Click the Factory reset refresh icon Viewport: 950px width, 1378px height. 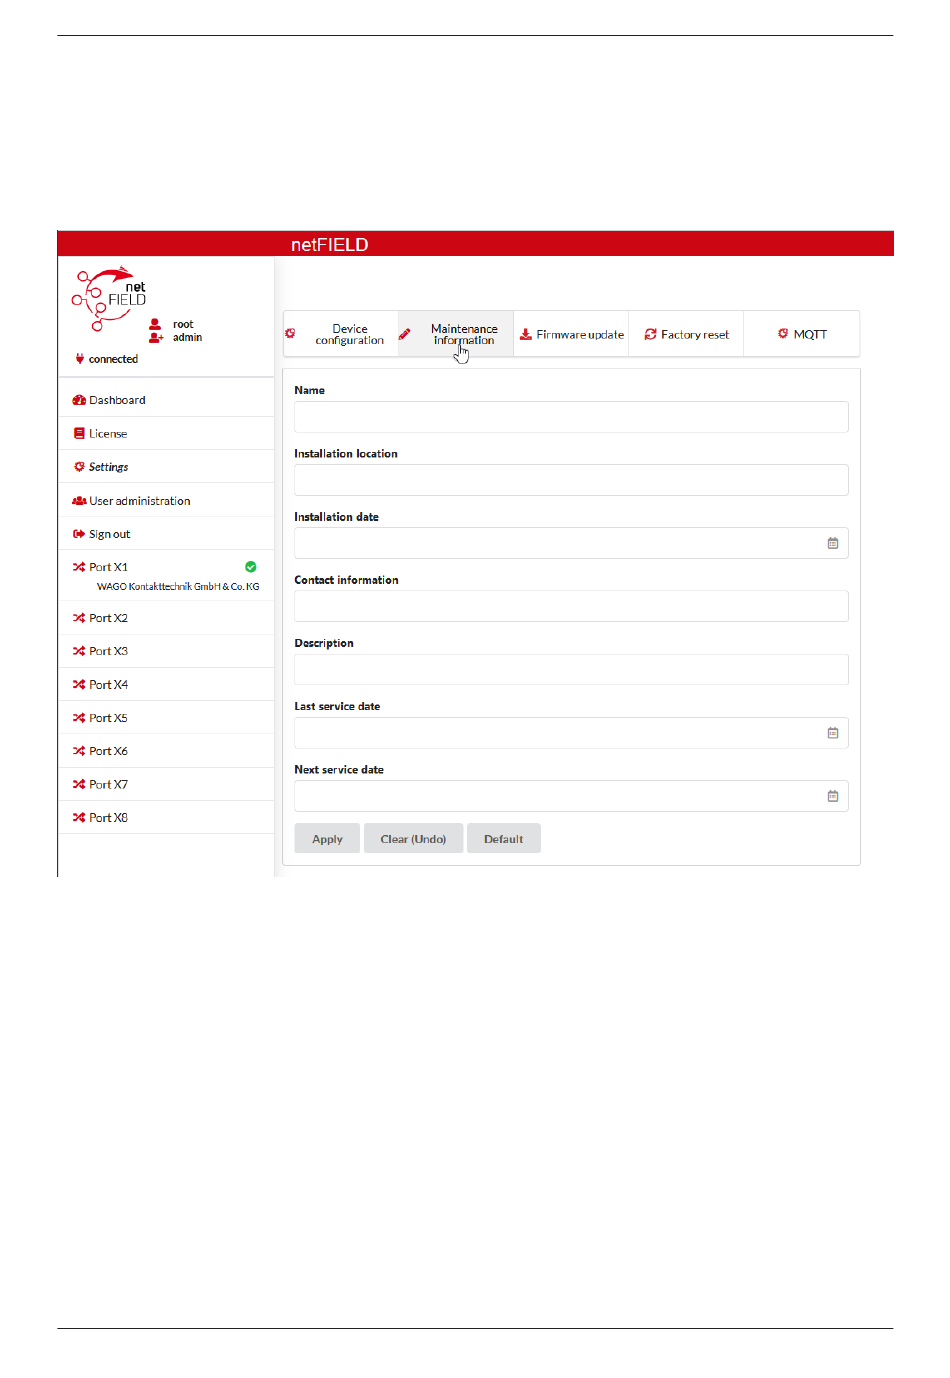coord(651,334)
